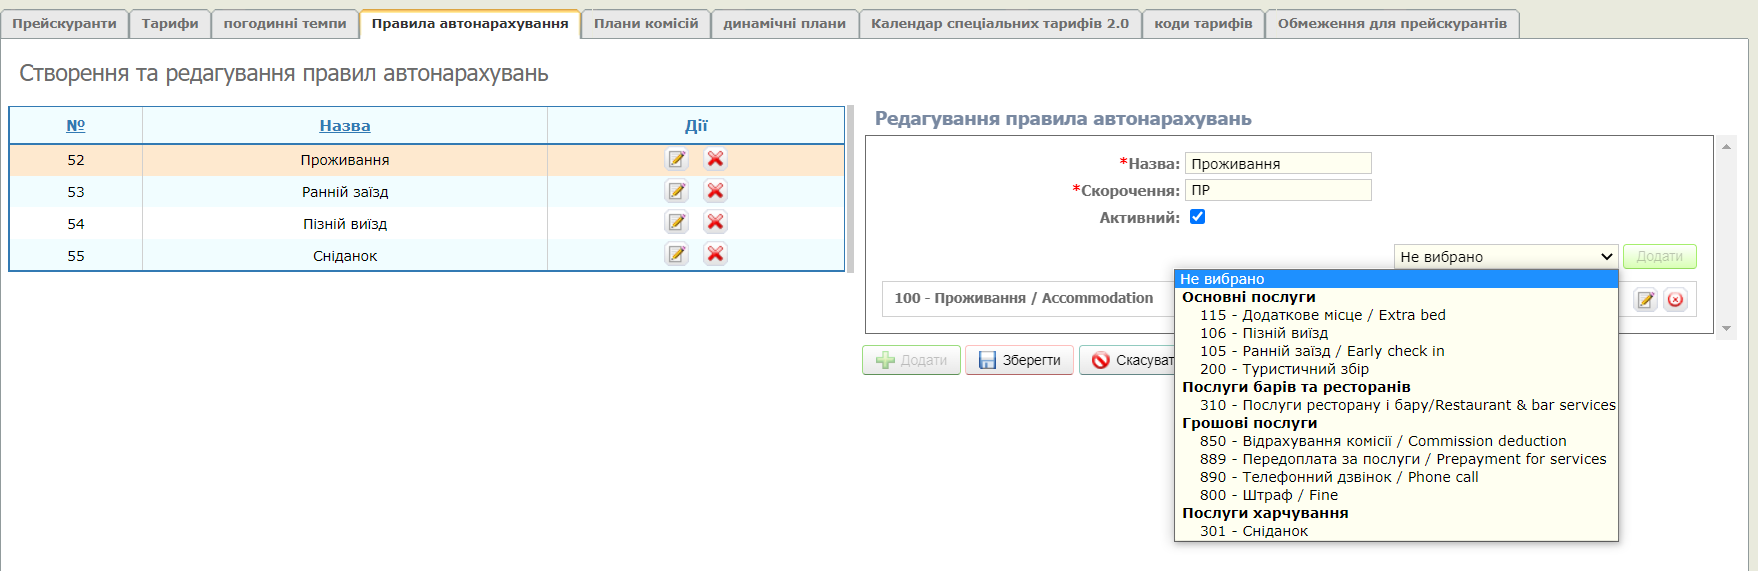Delete the Пізній виїзд rule
This screenshot has height=571, width=1758.
(715, 223)
